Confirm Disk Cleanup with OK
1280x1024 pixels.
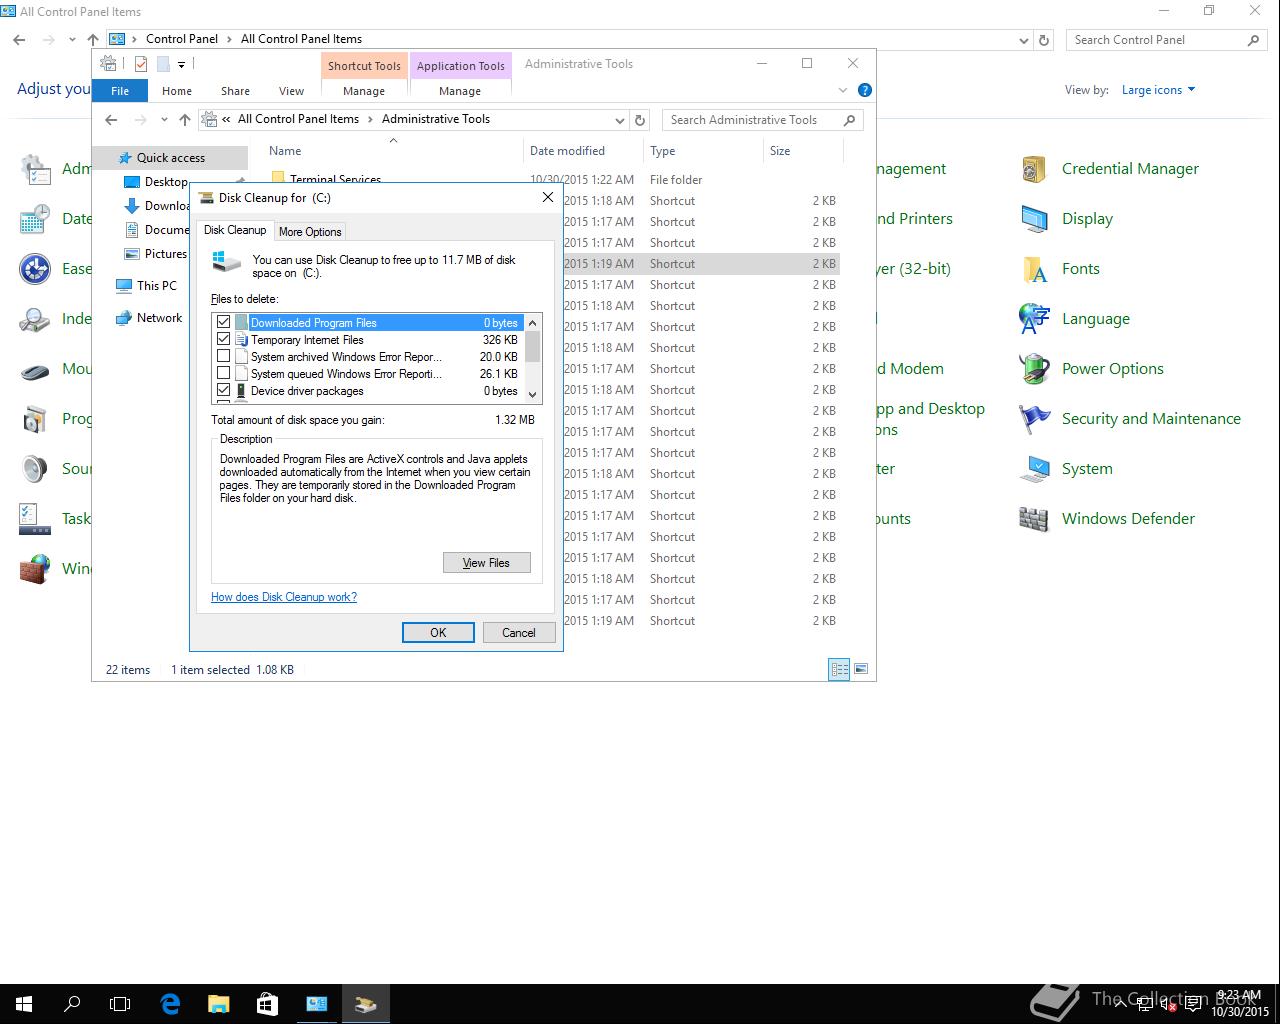(438, 632)
